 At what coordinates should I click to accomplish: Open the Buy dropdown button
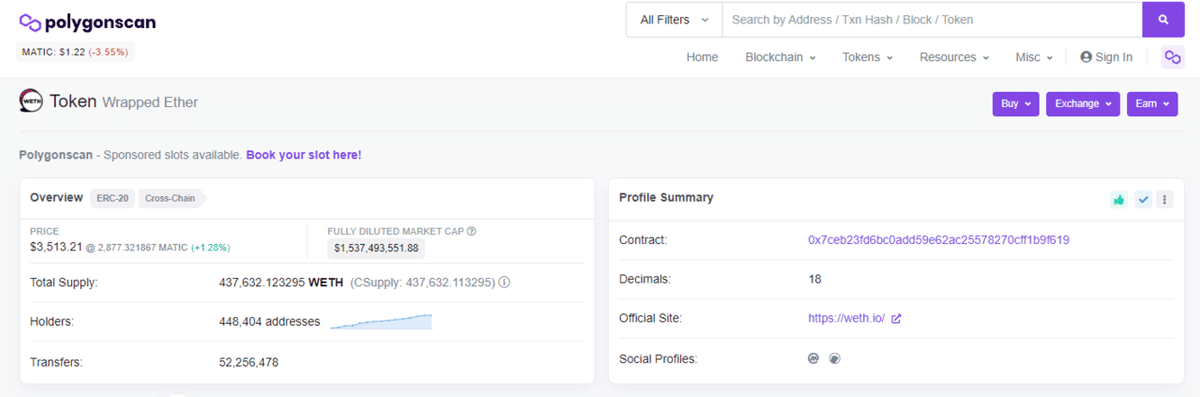click(x=1015, y=103)
